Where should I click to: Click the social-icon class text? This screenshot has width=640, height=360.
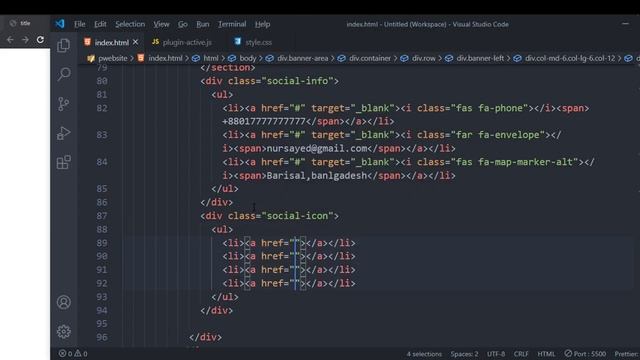coord(298,216)
